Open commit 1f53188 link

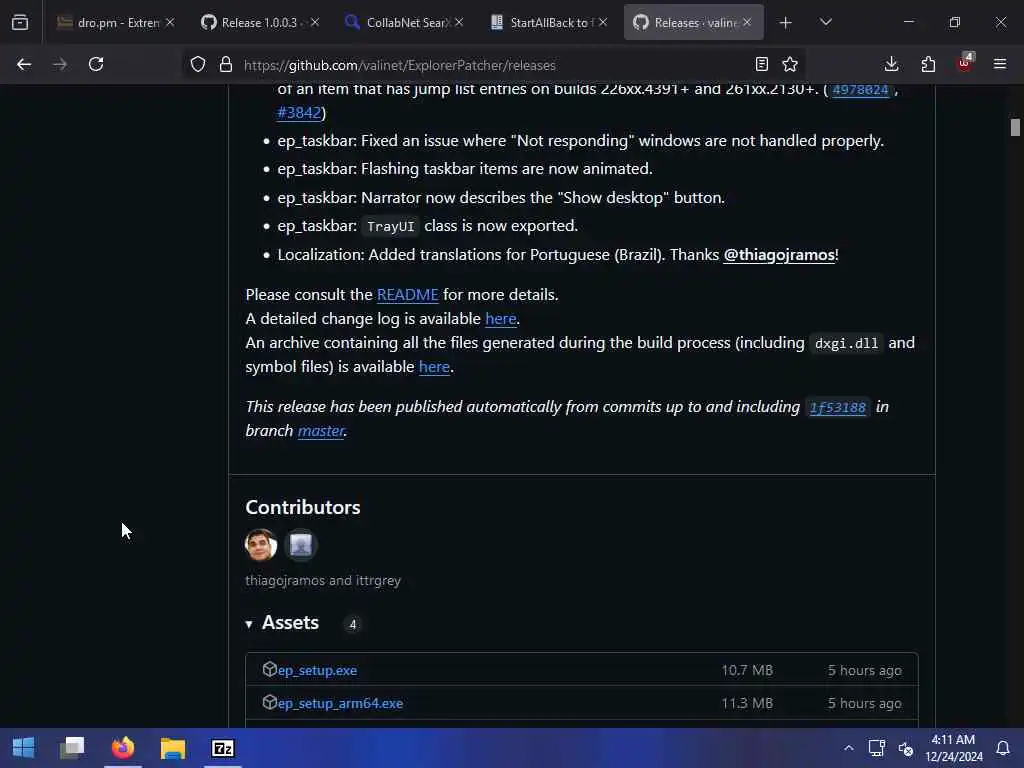(838, 408)
